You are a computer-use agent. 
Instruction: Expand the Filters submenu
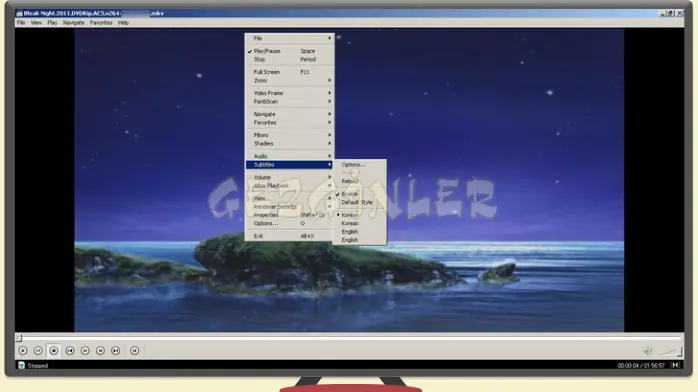click(289, 135)
